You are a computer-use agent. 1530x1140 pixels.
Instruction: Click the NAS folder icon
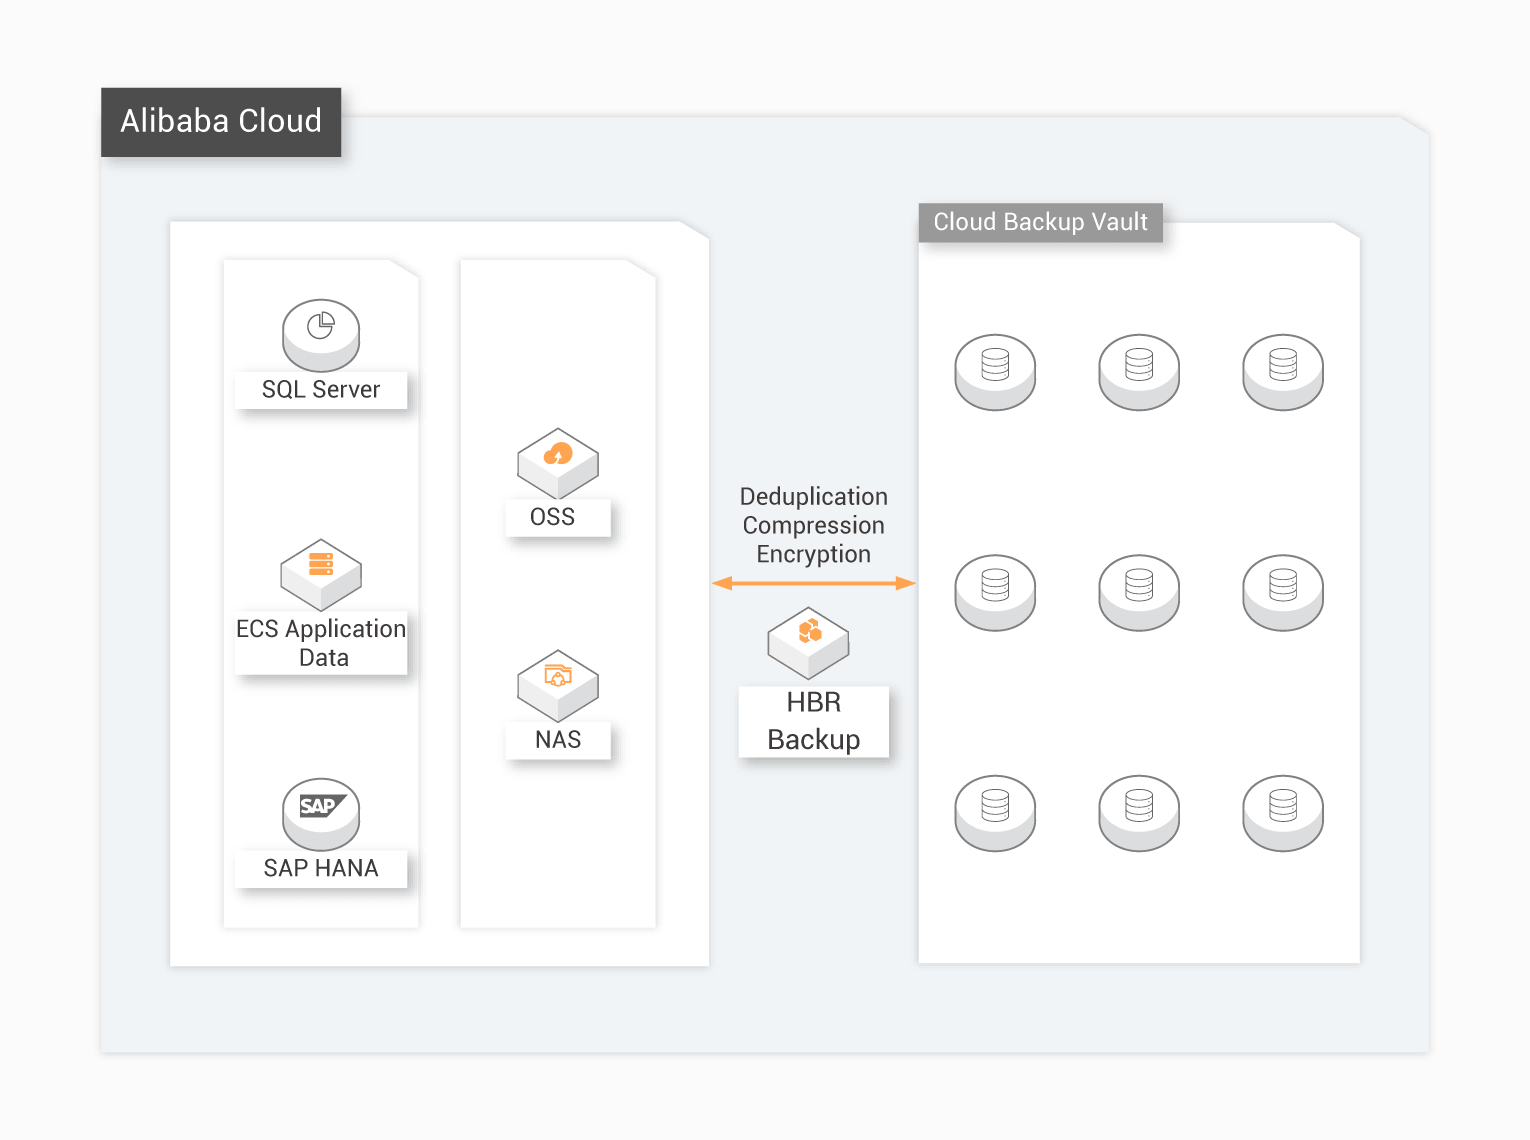pos(558,686)
